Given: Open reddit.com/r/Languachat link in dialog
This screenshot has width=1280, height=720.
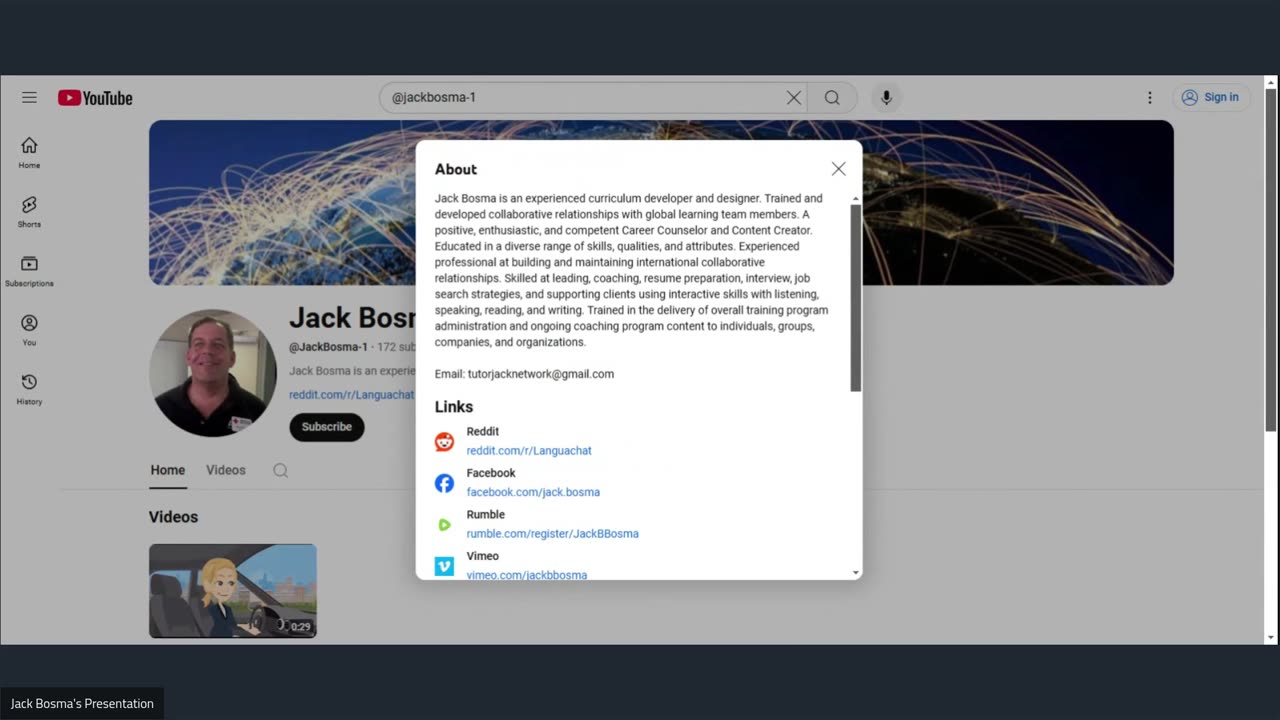Looking at the screenshot, I should tap(529, 451).
